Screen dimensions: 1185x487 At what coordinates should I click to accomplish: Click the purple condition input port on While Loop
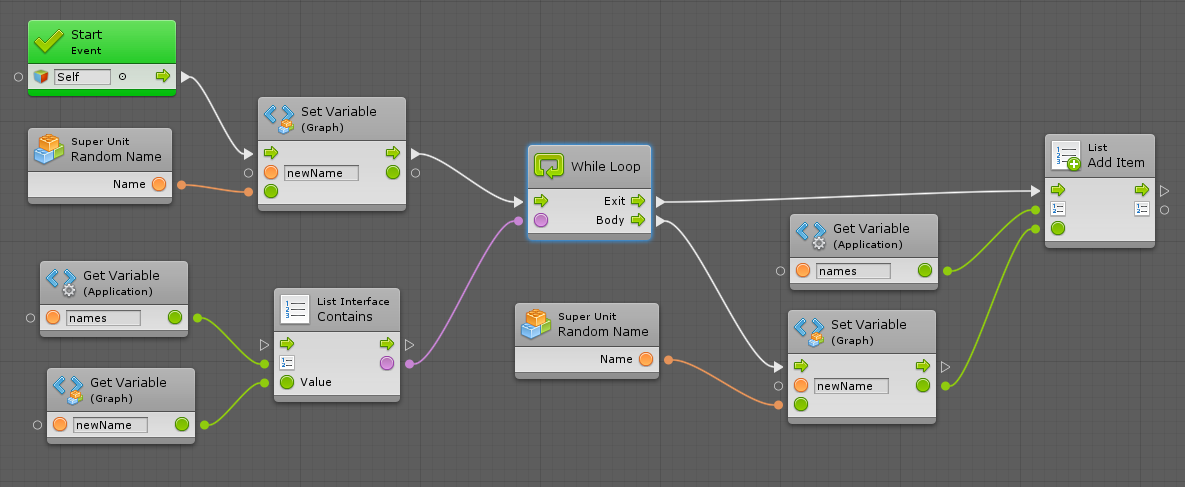click(541, 220)
